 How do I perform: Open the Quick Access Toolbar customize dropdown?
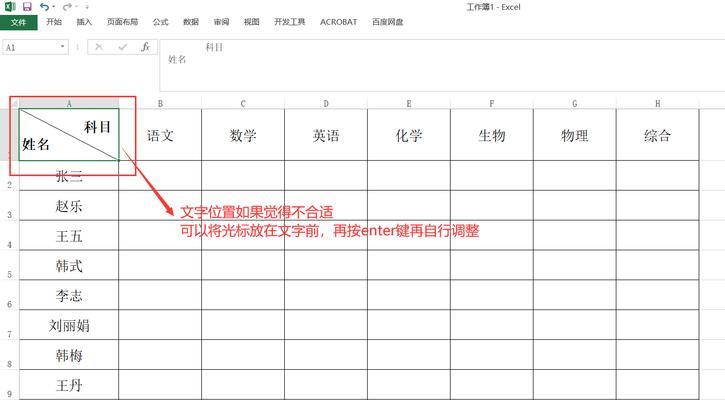click(86, 7)
